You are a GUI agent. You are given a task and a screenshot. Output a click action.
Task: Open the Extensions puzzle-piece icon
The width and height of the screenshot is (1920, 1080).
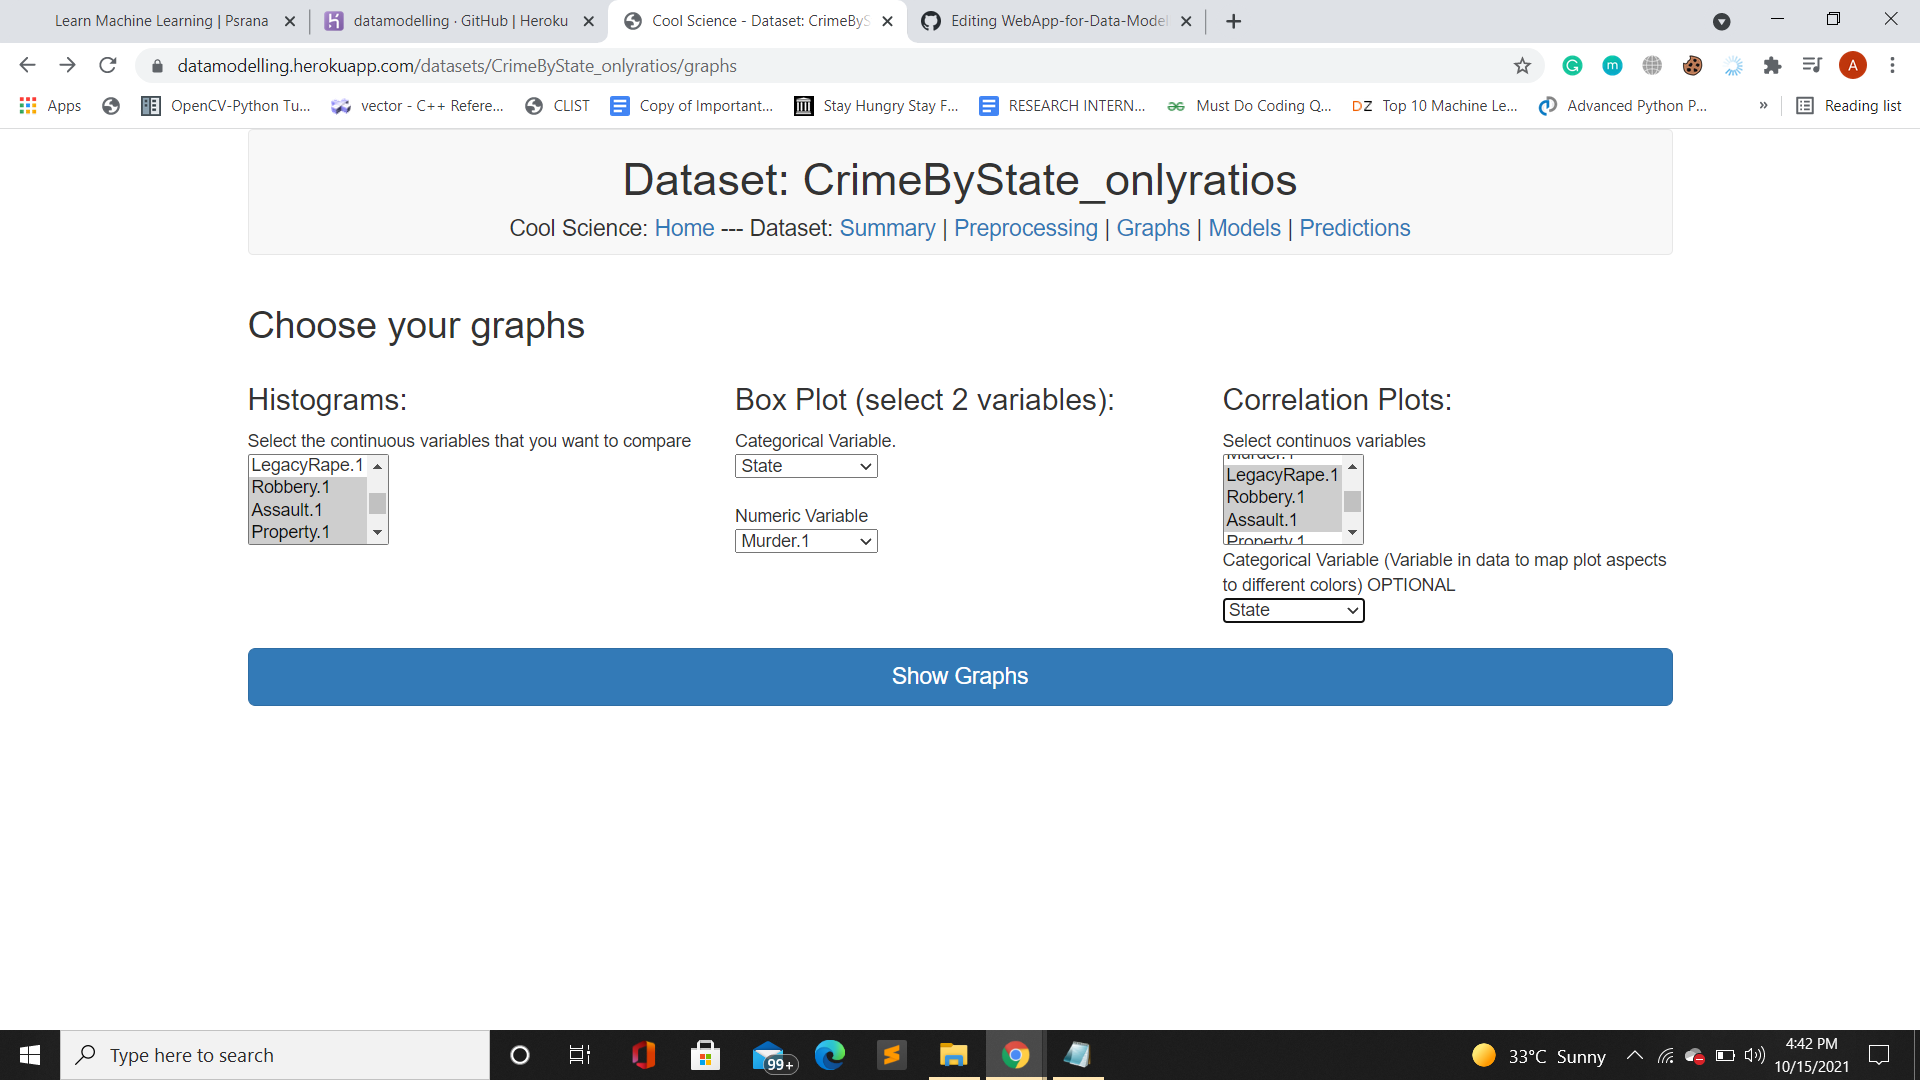[1773, 65]
